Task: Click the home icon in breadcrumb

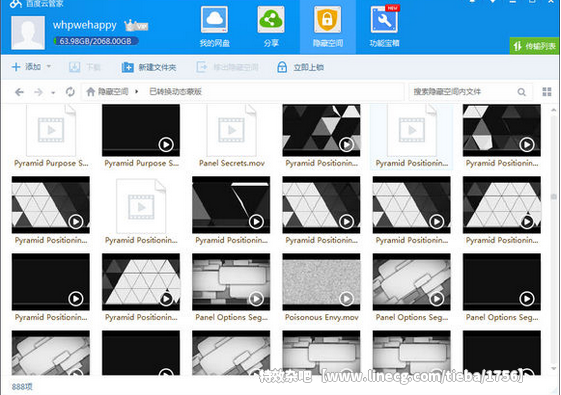Action: coord(91,92)
